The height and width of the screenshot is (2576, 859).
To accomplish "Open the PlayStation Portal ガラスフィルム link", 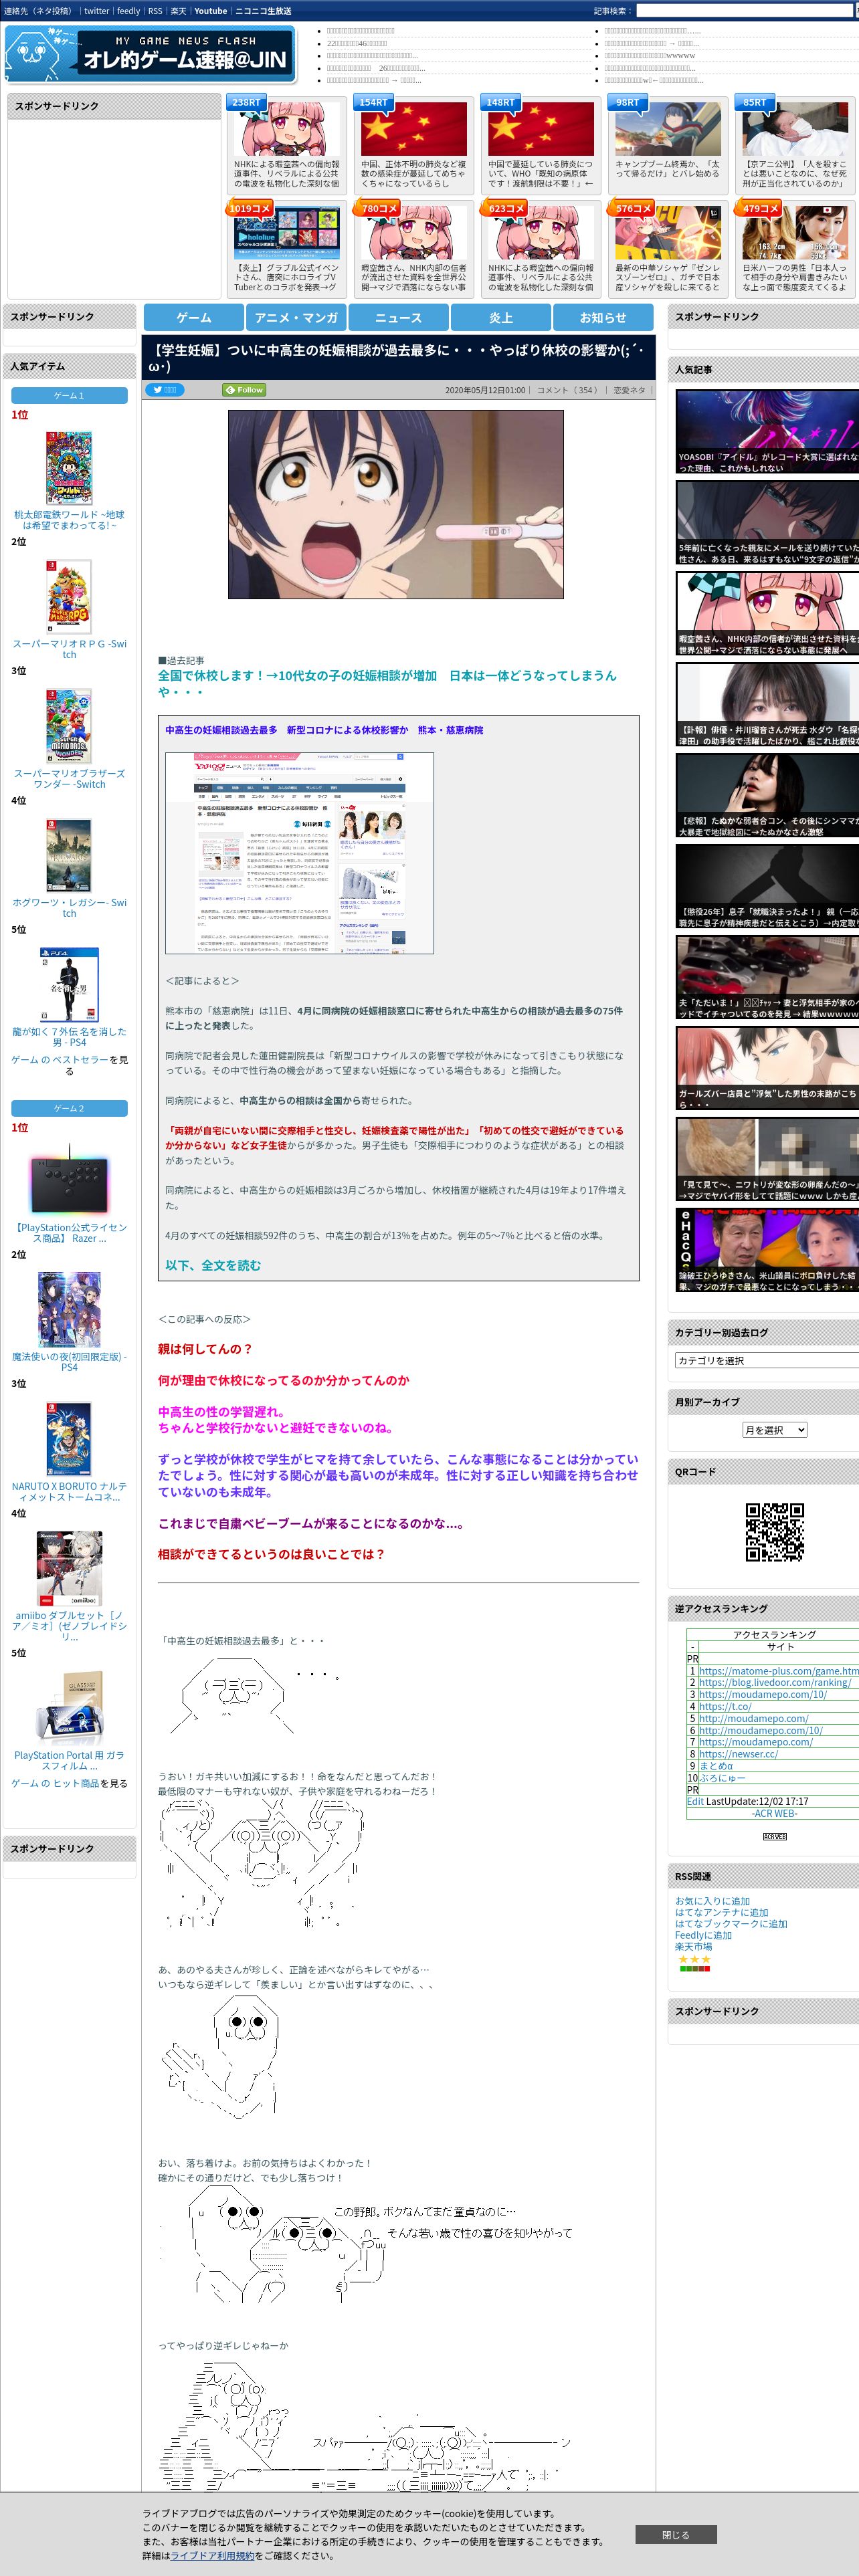I will click(x=69, y=1760).
